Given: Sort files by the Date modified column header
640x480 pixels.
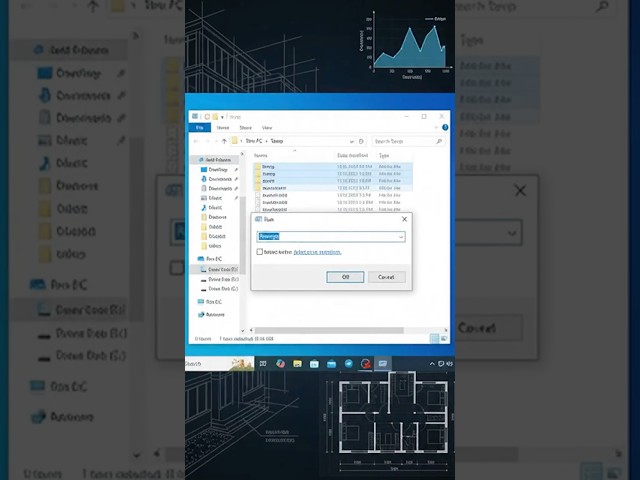Looking at the screenshot, I should tap(353, 156).
